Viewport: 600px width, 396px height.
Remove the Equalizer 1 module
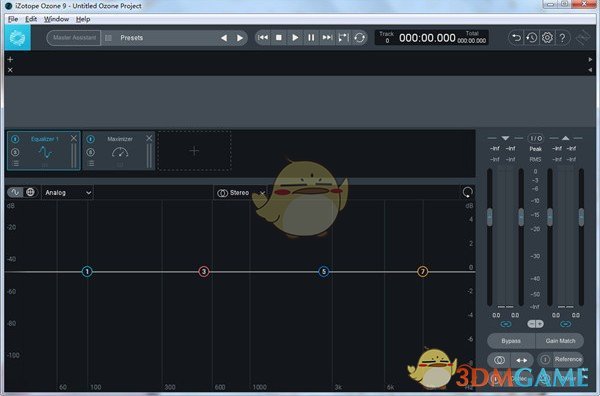[74, 138]
